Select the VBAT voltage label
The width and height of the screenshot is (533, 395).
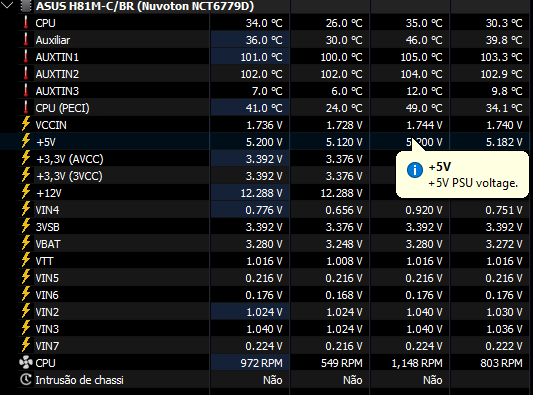click(48, 244)
